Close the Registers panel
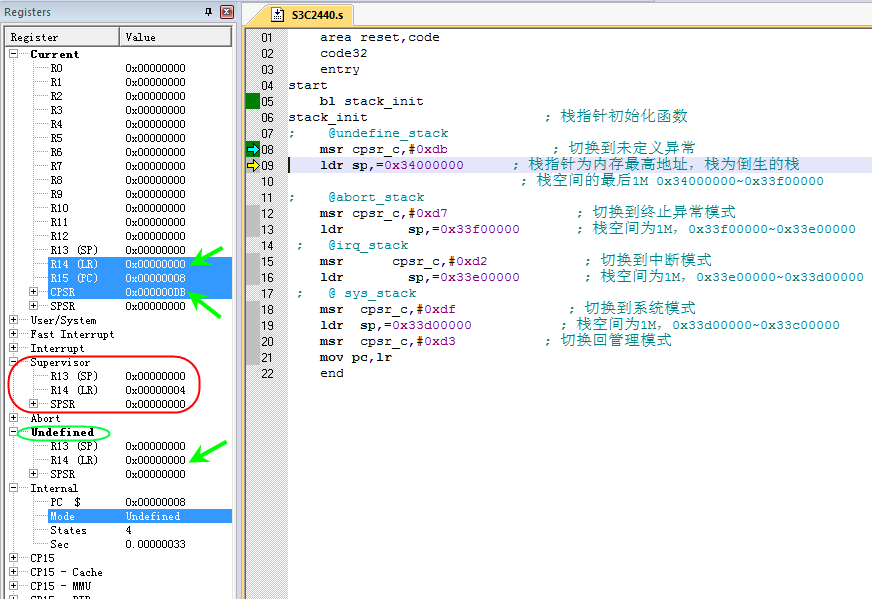The image size is (872, 599). pyautogui.click(x=226, y=12)
